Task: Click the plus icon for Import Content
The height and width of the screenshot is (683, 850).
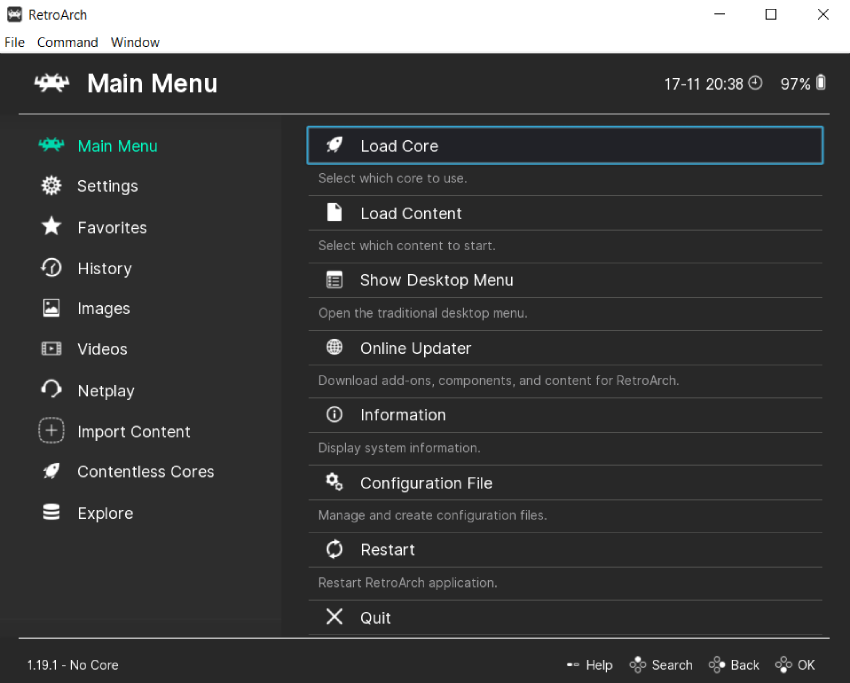Action: point(51,431)
